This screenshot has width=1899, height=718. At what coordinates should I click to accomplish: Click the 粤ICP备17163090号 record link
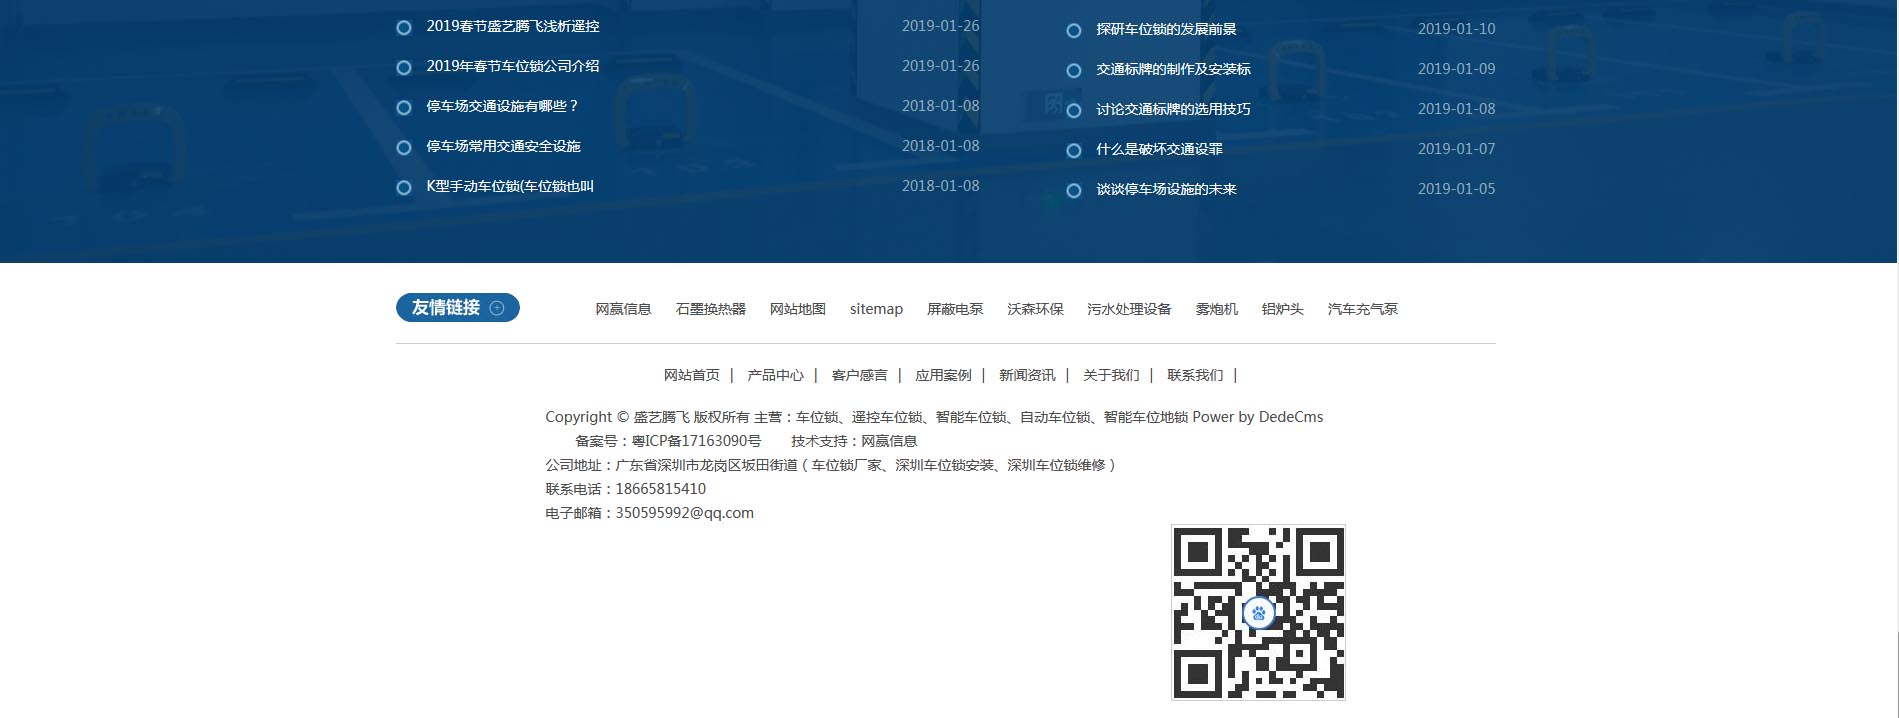[696, 441]
